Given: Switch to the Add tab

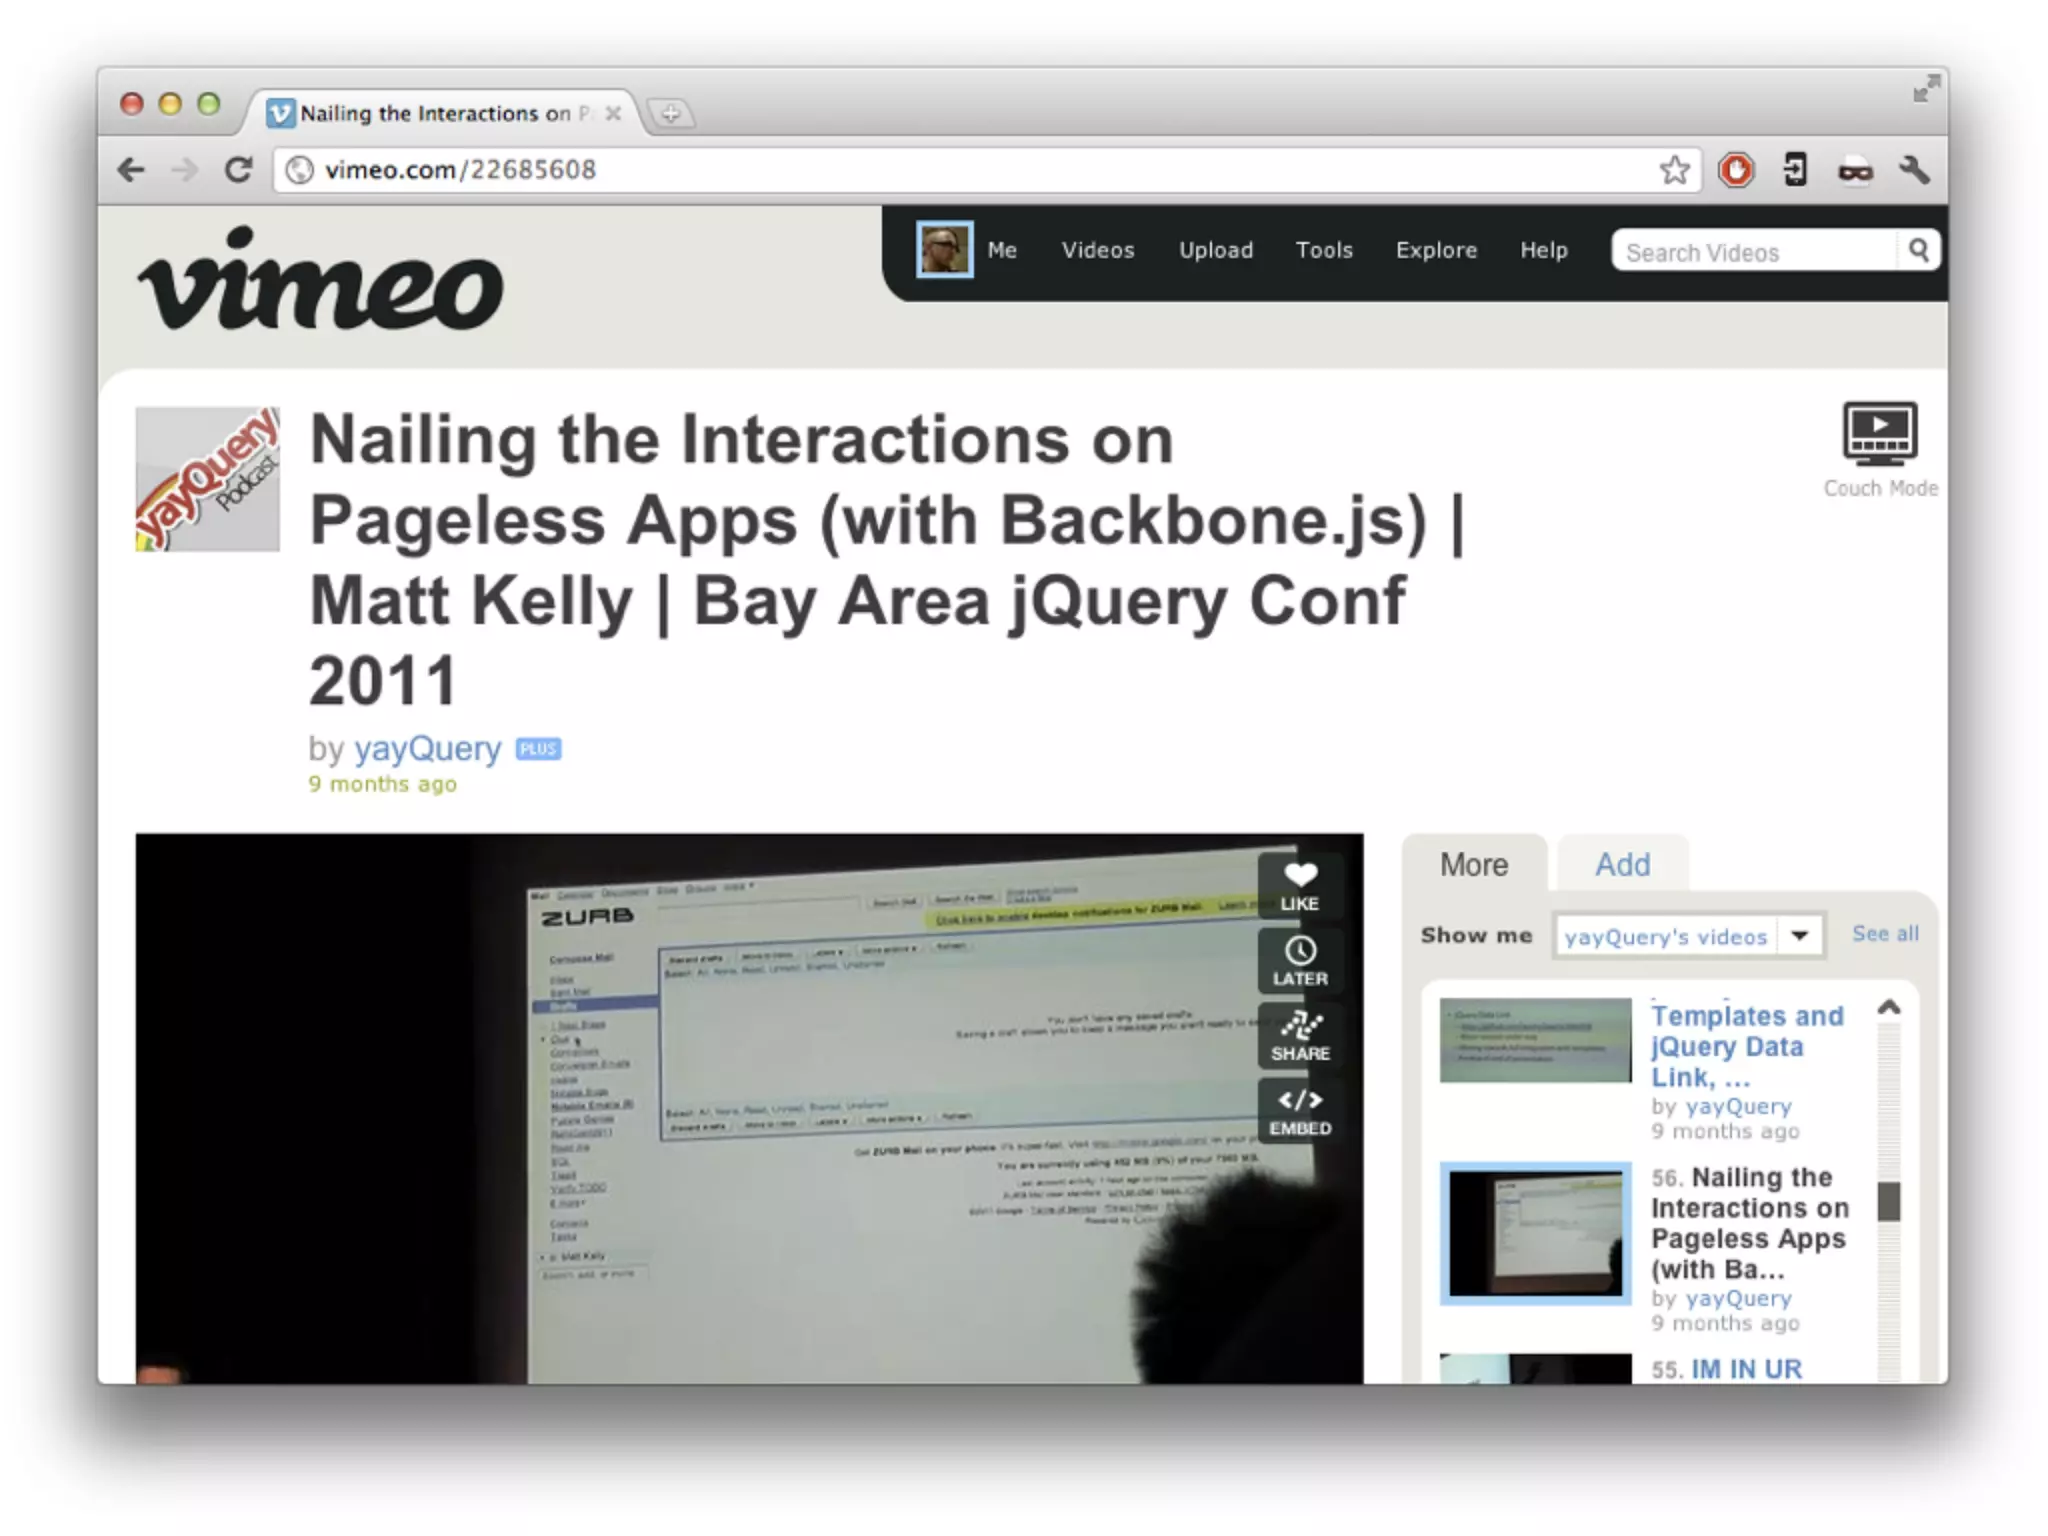Looking at the screenshot, I should [x=1622, y=864].
